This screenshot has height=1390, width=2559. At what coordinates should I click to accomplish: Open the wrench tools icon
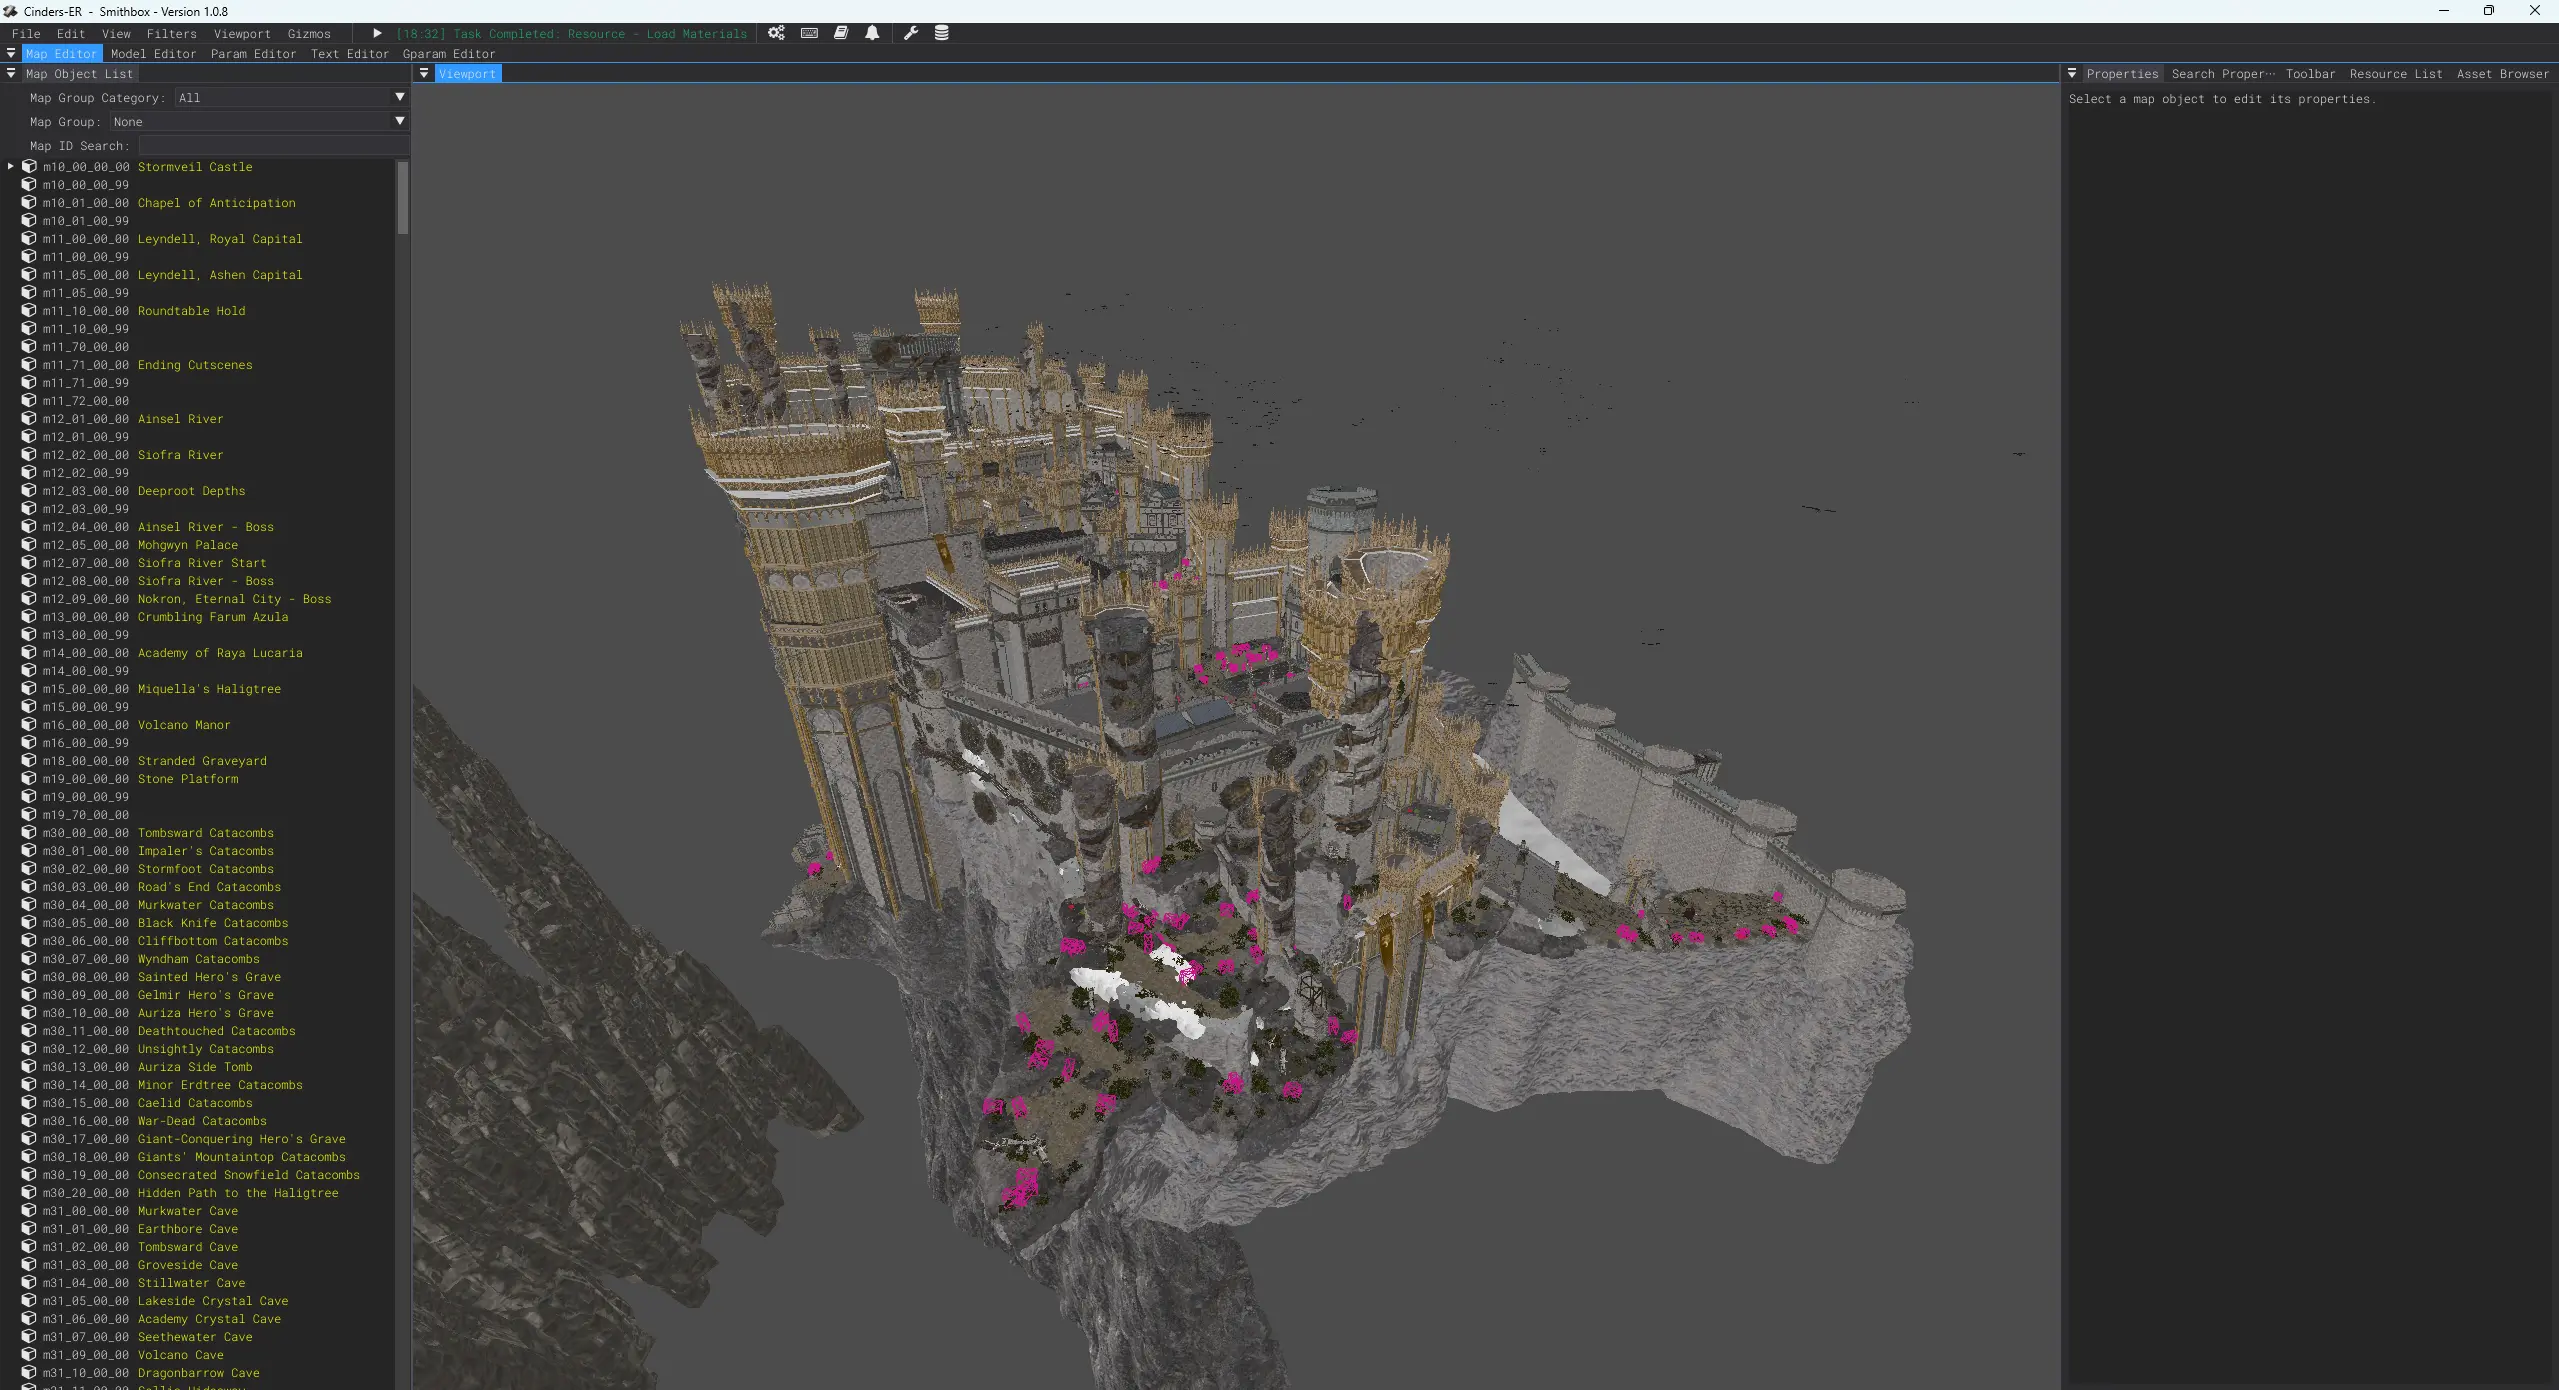click(911, 33)
